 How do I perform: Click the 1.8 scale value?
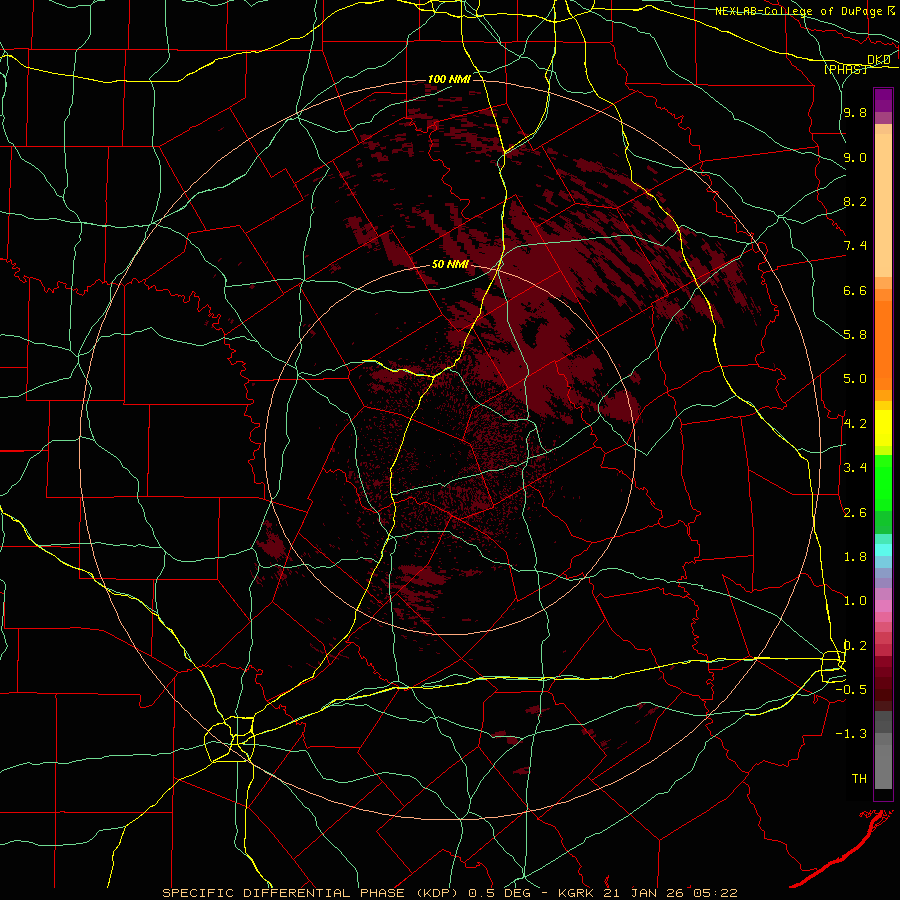click(x=855, y=557)
